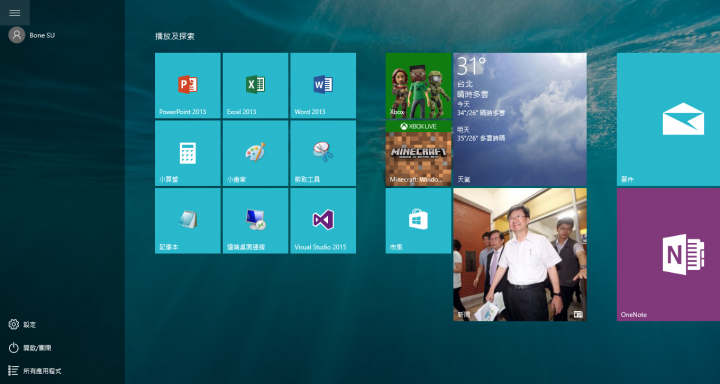The width and height of the screenshot is (720, 384).
Task: Launch the OneNote tile
Action: point(669,254)
